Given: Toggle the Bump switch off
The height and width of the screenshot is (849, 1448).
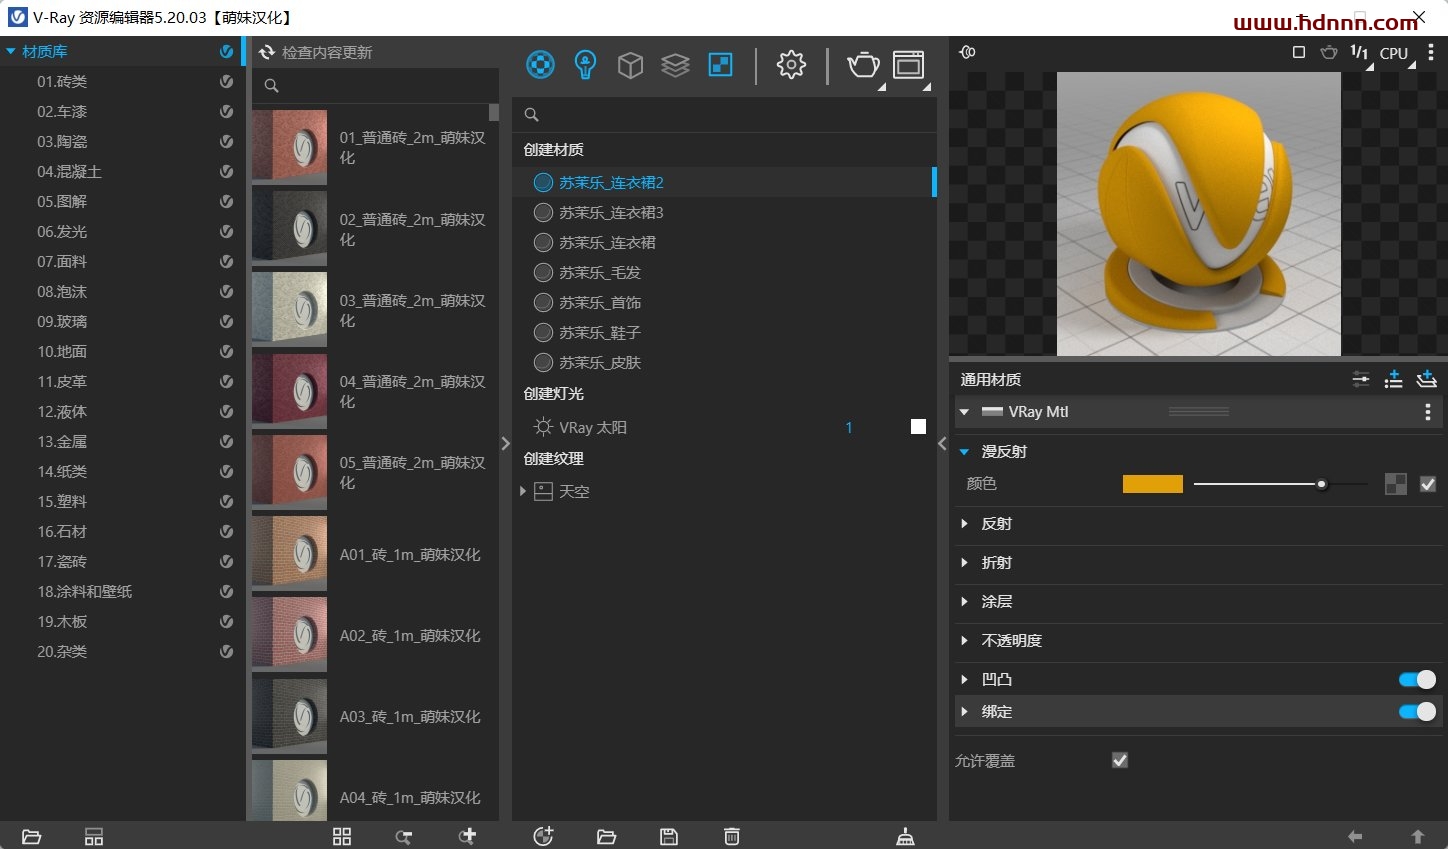Looking at the screenshot, I should pyautogui.click(x=1417, y=680).
